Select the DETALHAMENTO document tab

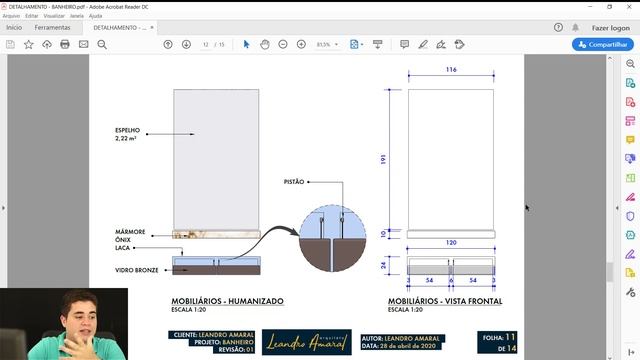pyautogui.click(x=120, y=28)
